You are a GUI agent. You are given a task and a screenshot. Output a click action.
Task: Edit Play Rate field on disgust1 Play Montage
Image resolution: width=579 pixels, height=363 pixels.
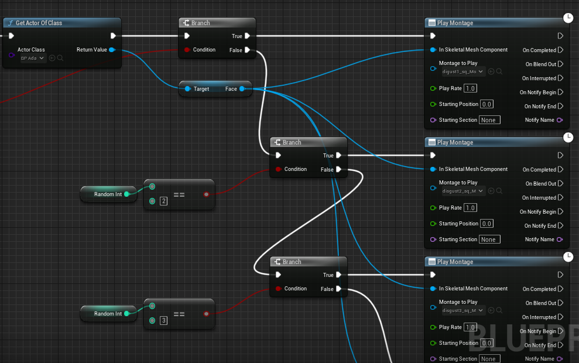pos(470,88)
